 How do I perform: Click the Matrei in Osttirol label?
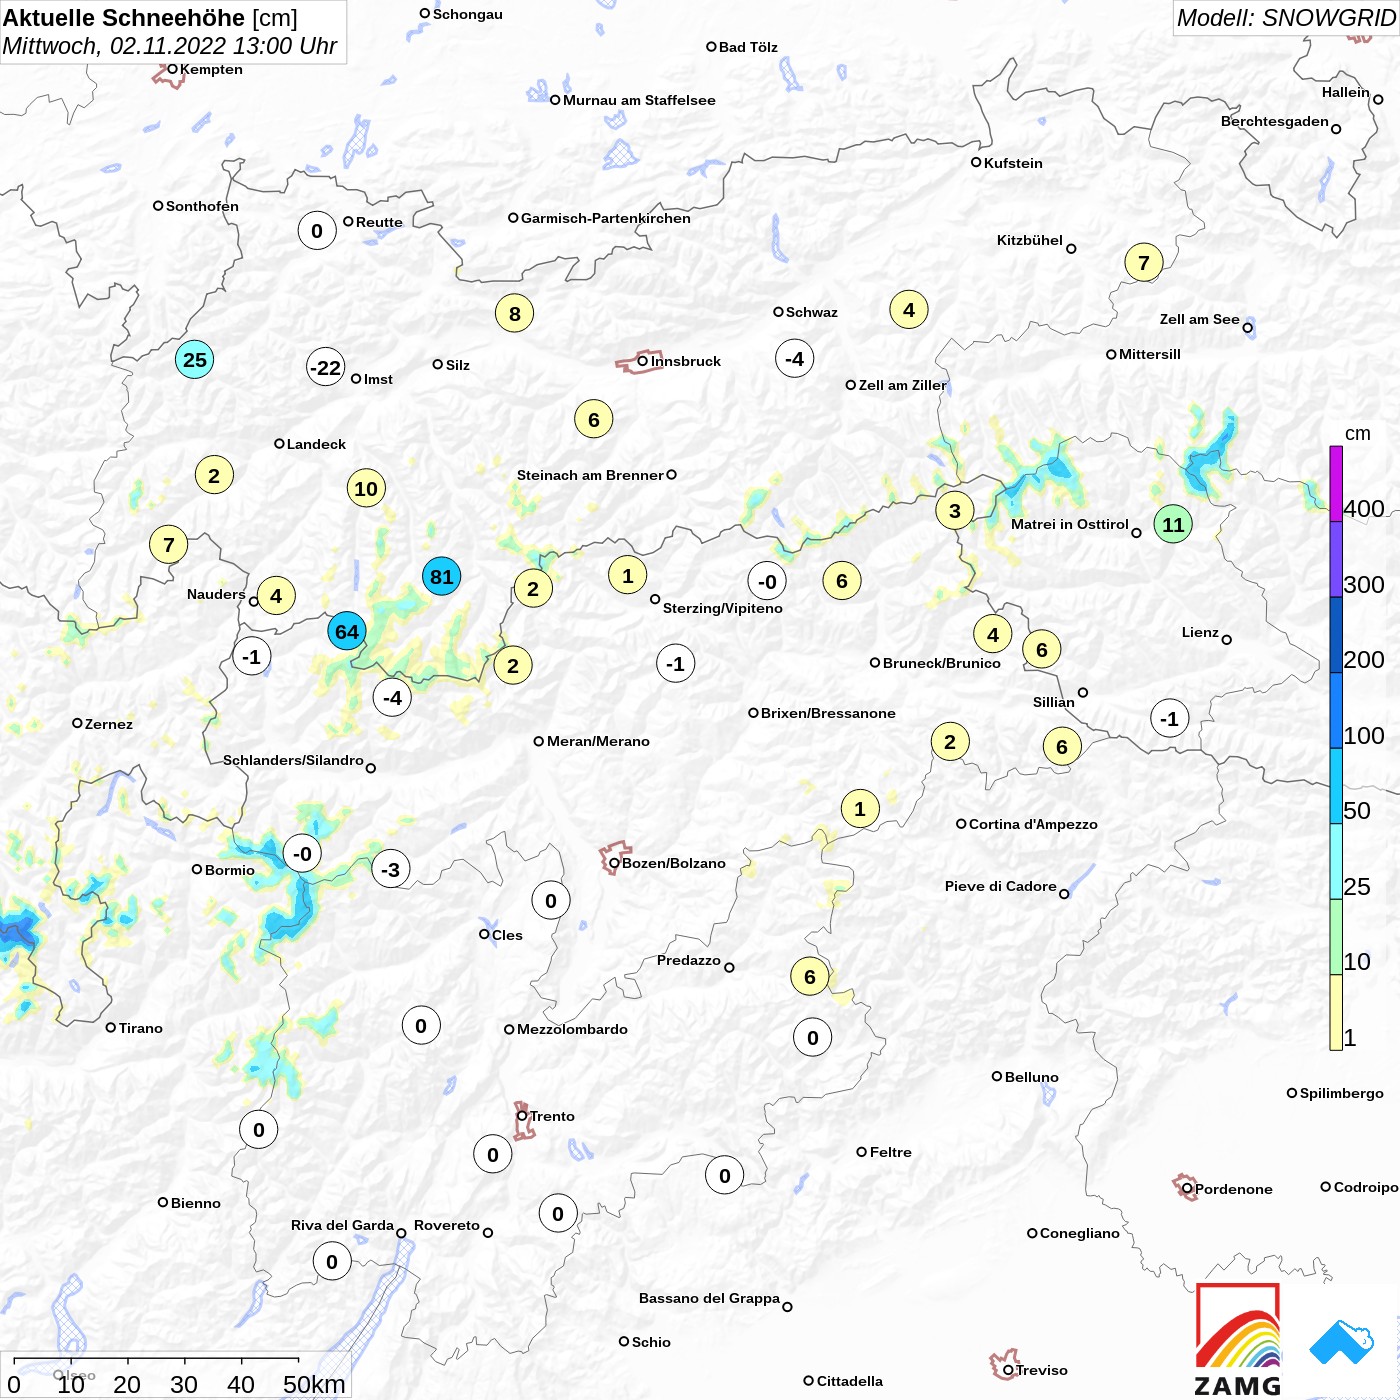tap(1070, 524)
